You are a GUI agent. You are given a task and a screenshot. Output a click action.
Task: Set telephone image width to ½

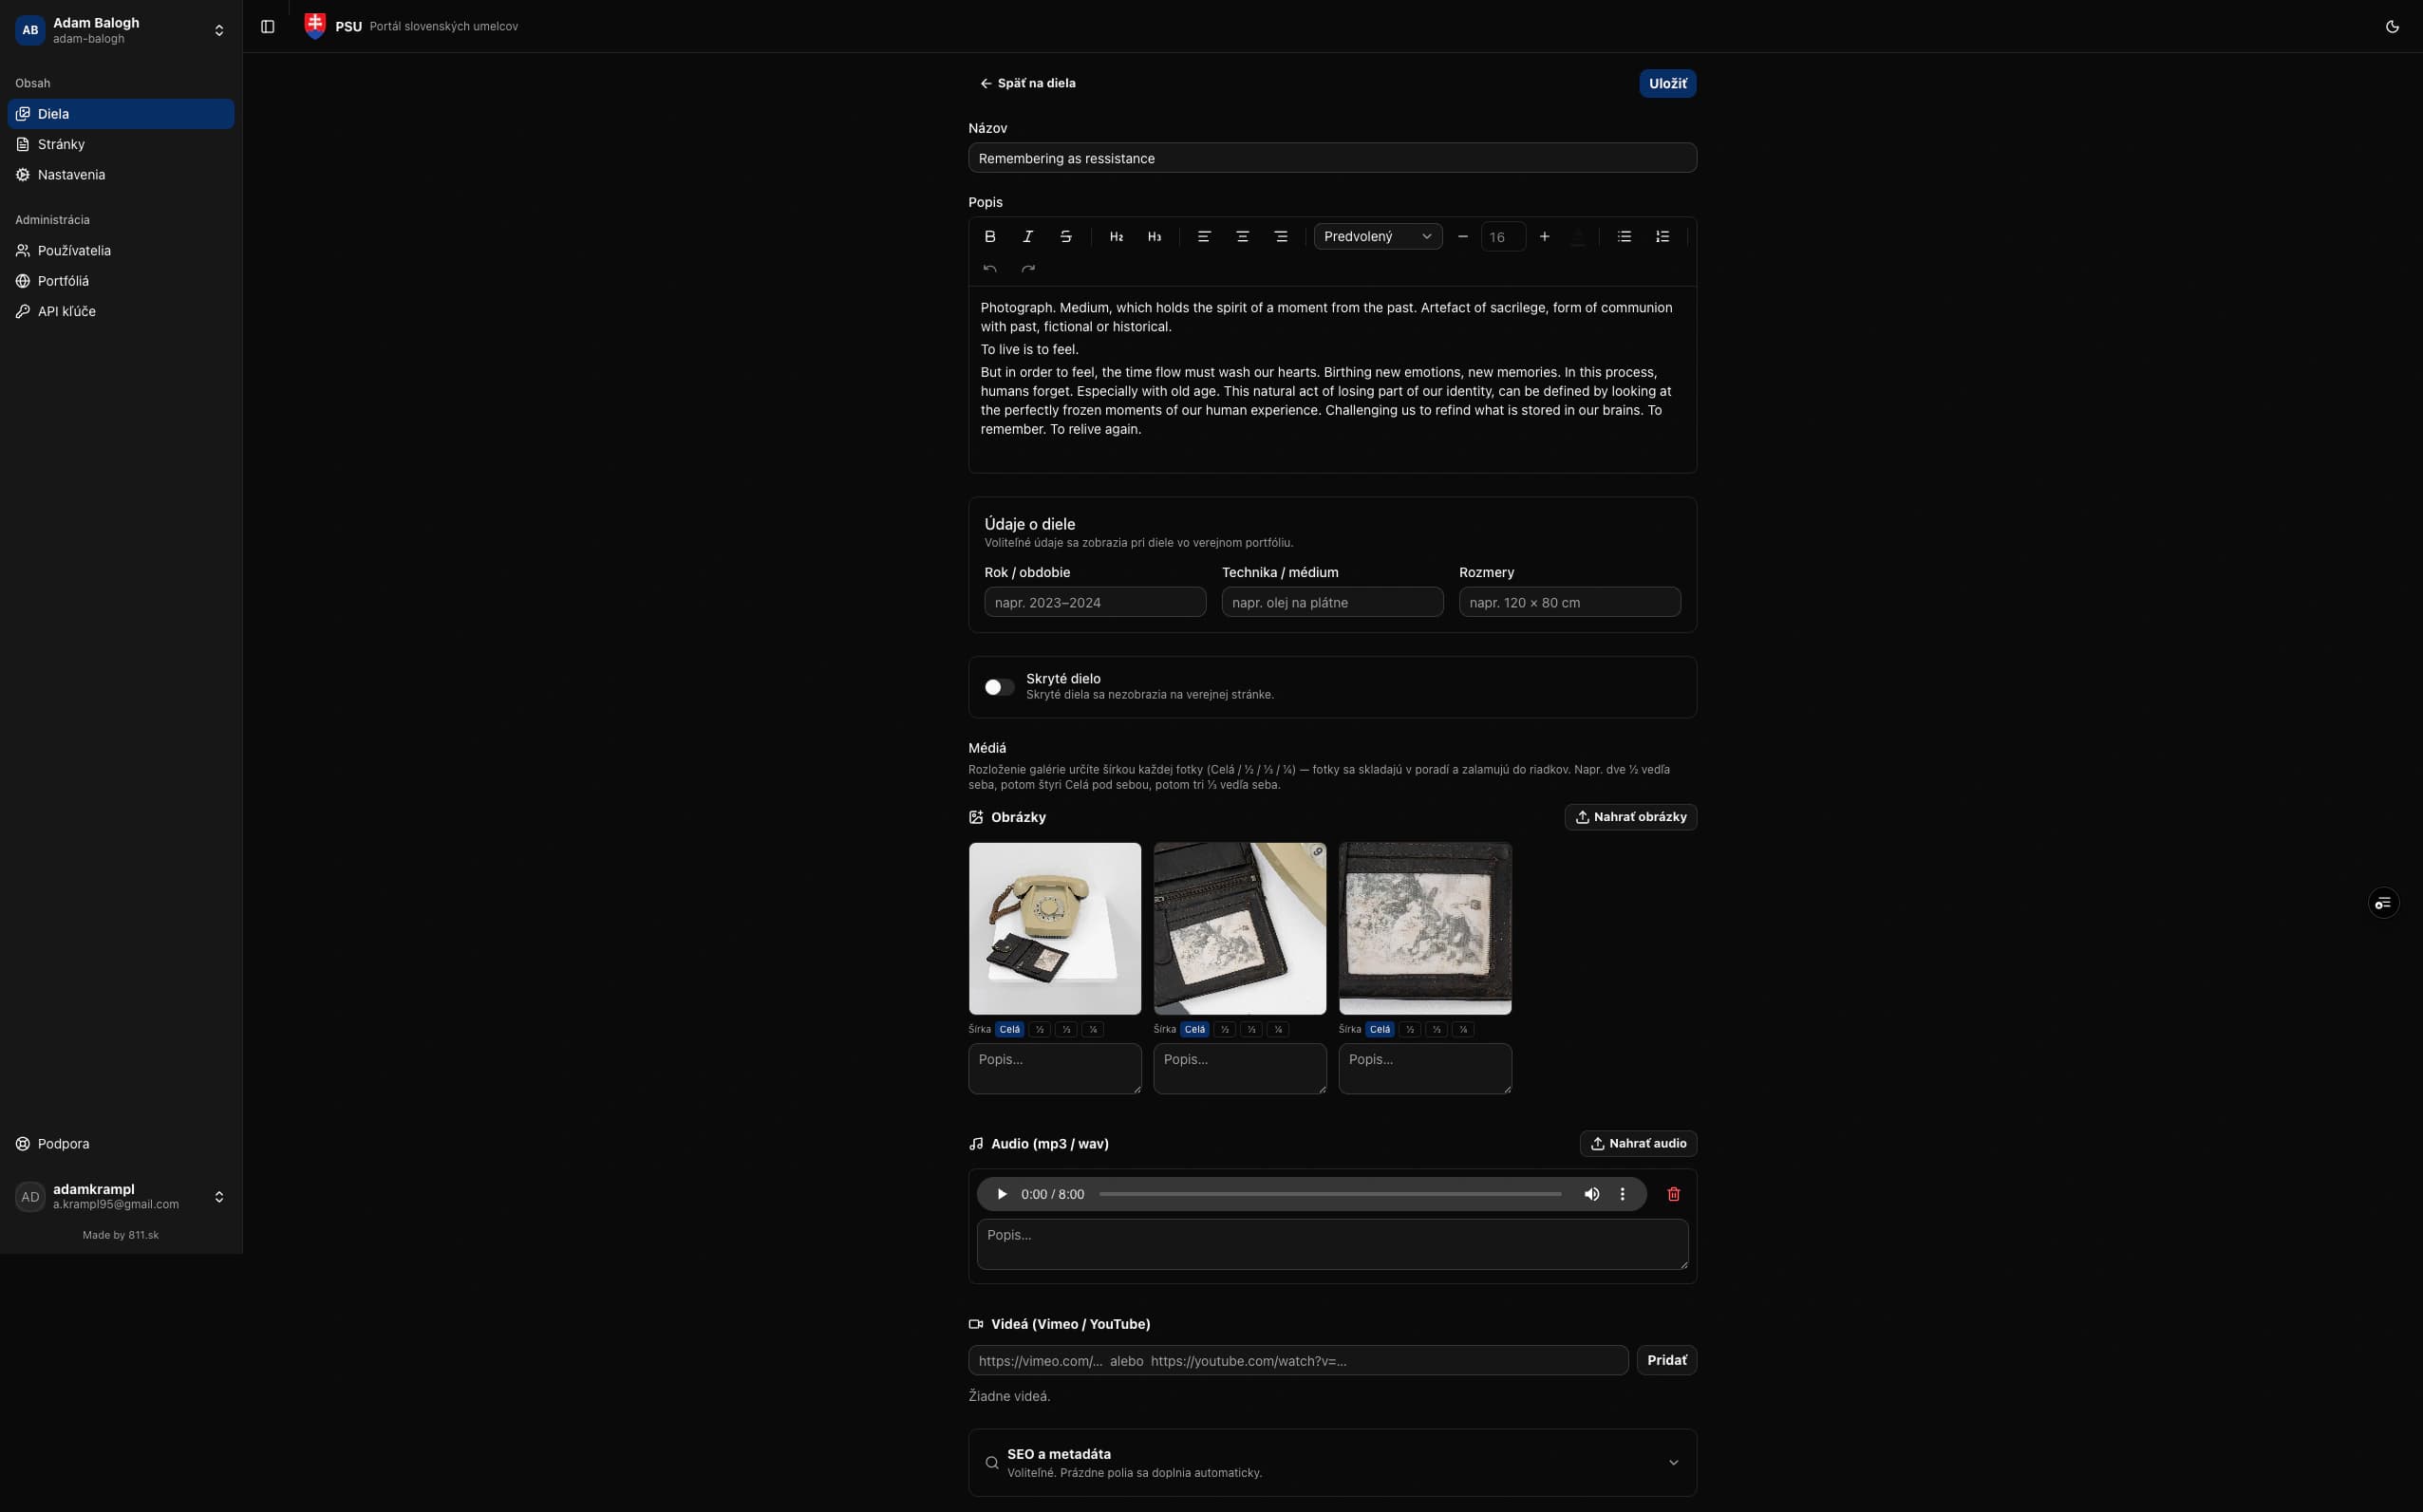point(1040,1030)
